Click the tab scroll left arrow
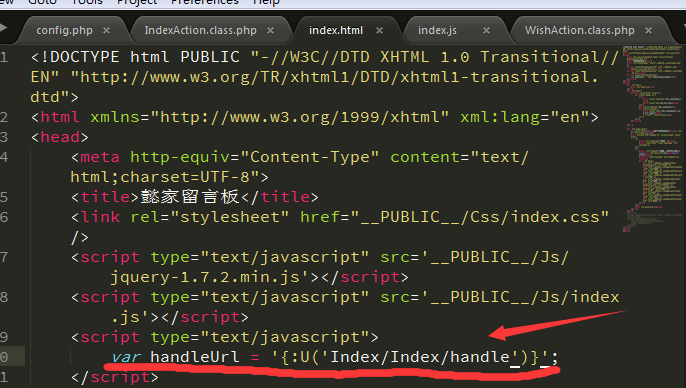This screenshot has height=388, width=686. pyautogui.click(x=4, y=28)
